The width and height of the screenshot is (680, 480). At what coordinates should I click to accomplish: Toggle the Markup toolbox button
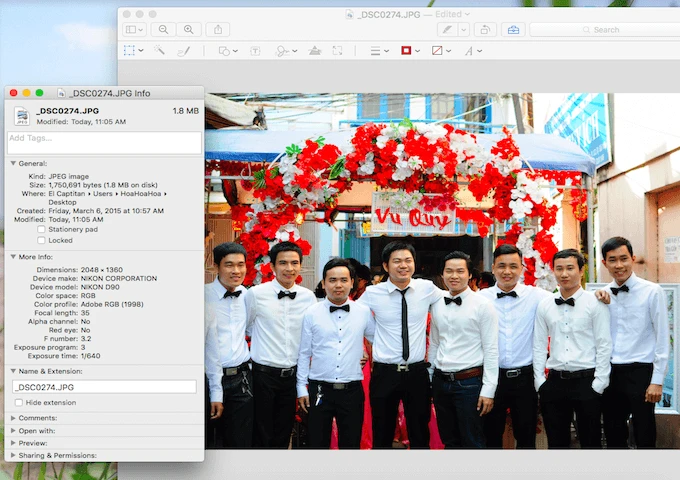[x=513, y=30]
